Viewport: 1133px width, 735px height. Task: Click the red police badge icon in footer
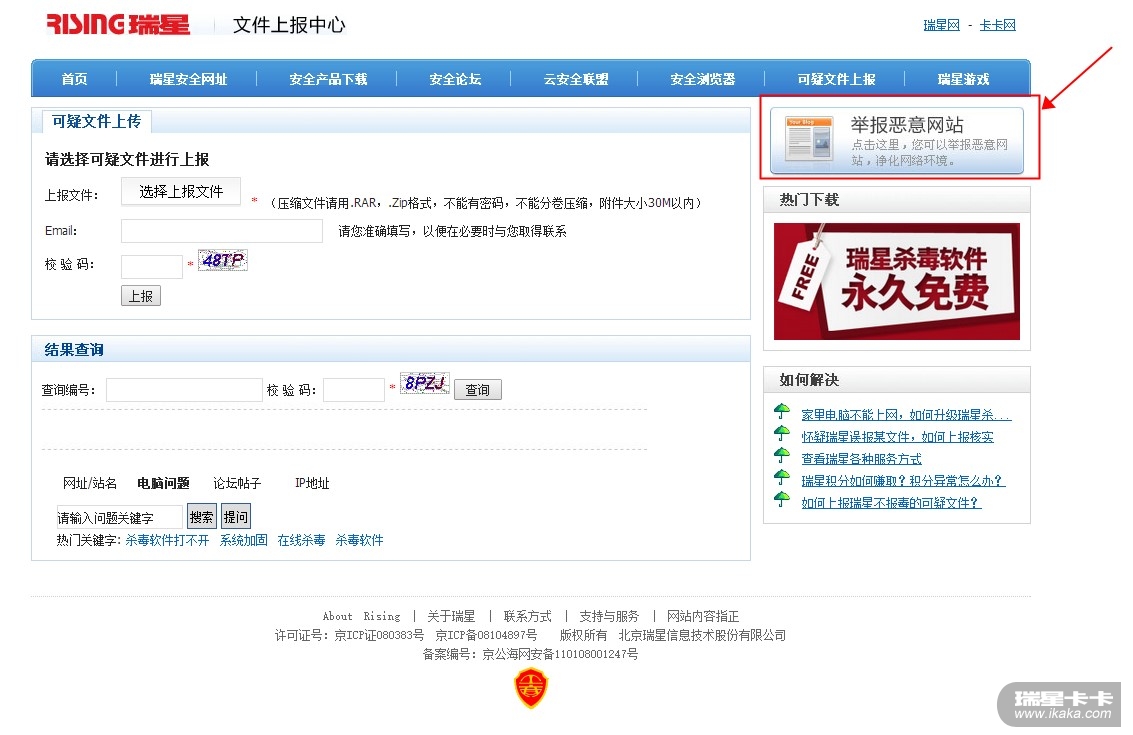(x=531, y=688)
